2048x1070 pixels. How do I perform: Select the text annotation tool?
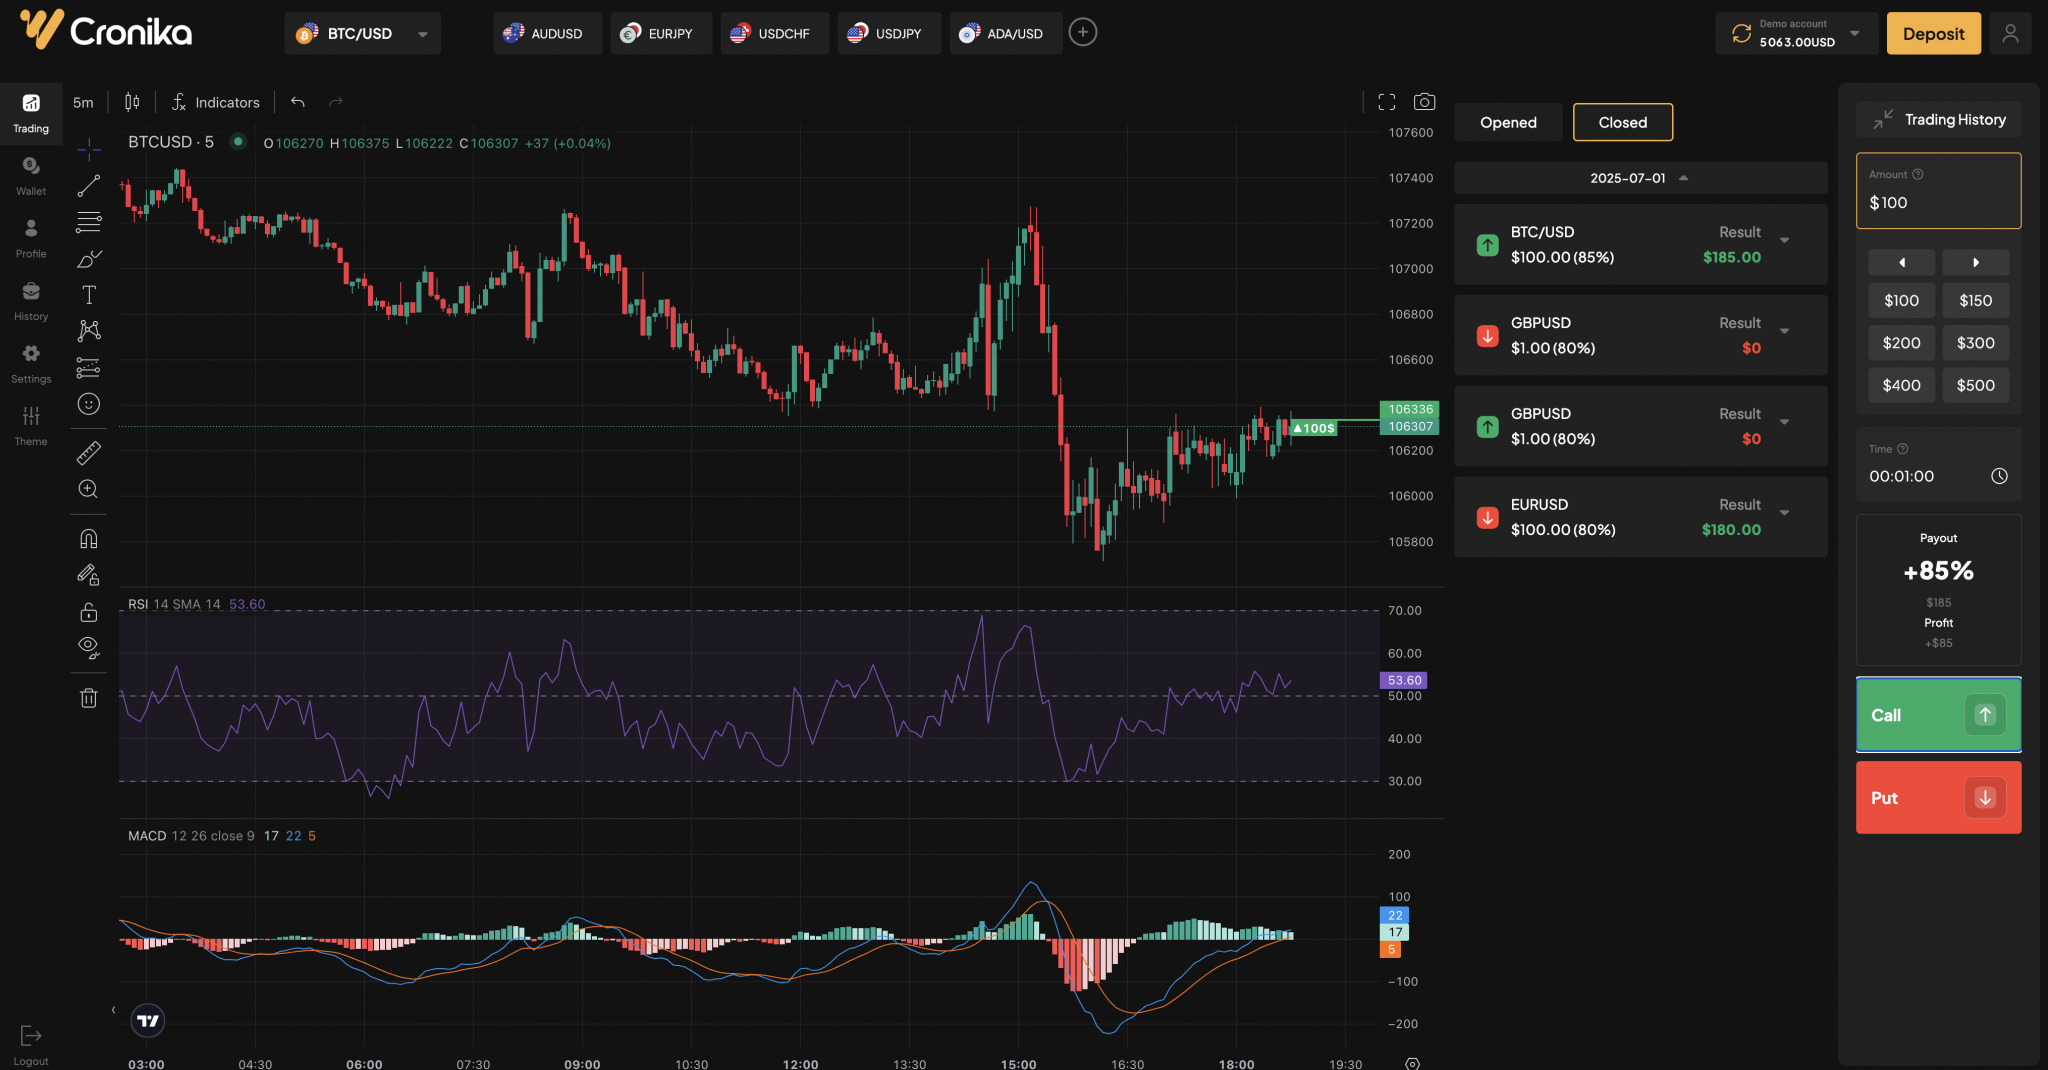[89, 295]
